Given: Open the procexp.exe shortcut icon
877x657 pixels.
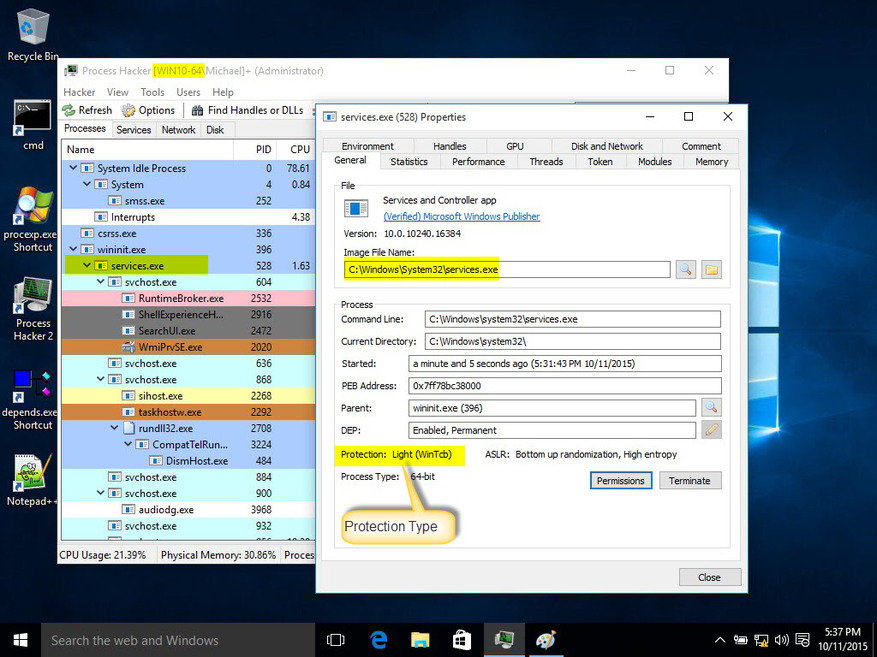Looking at the screenshot, I should [x=32, y=206].
